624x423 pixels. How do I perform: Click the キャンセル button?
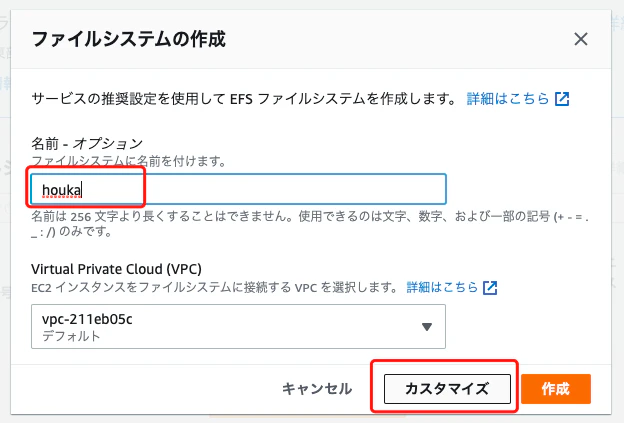click(x=317, y=389)
